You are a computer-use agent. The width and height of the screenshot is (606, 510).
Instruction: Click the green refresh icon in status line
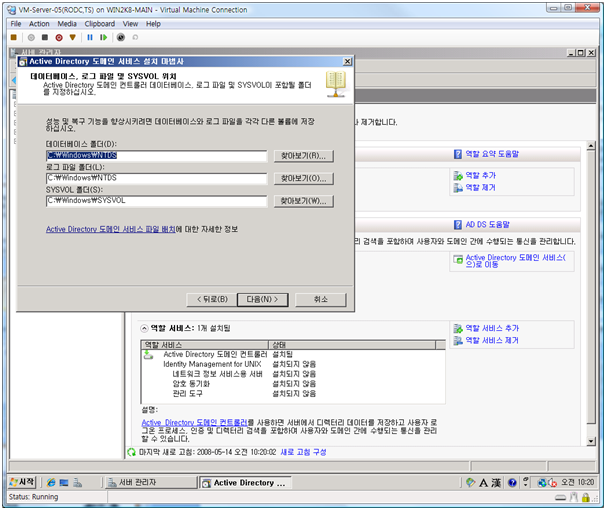pos(131,452)
